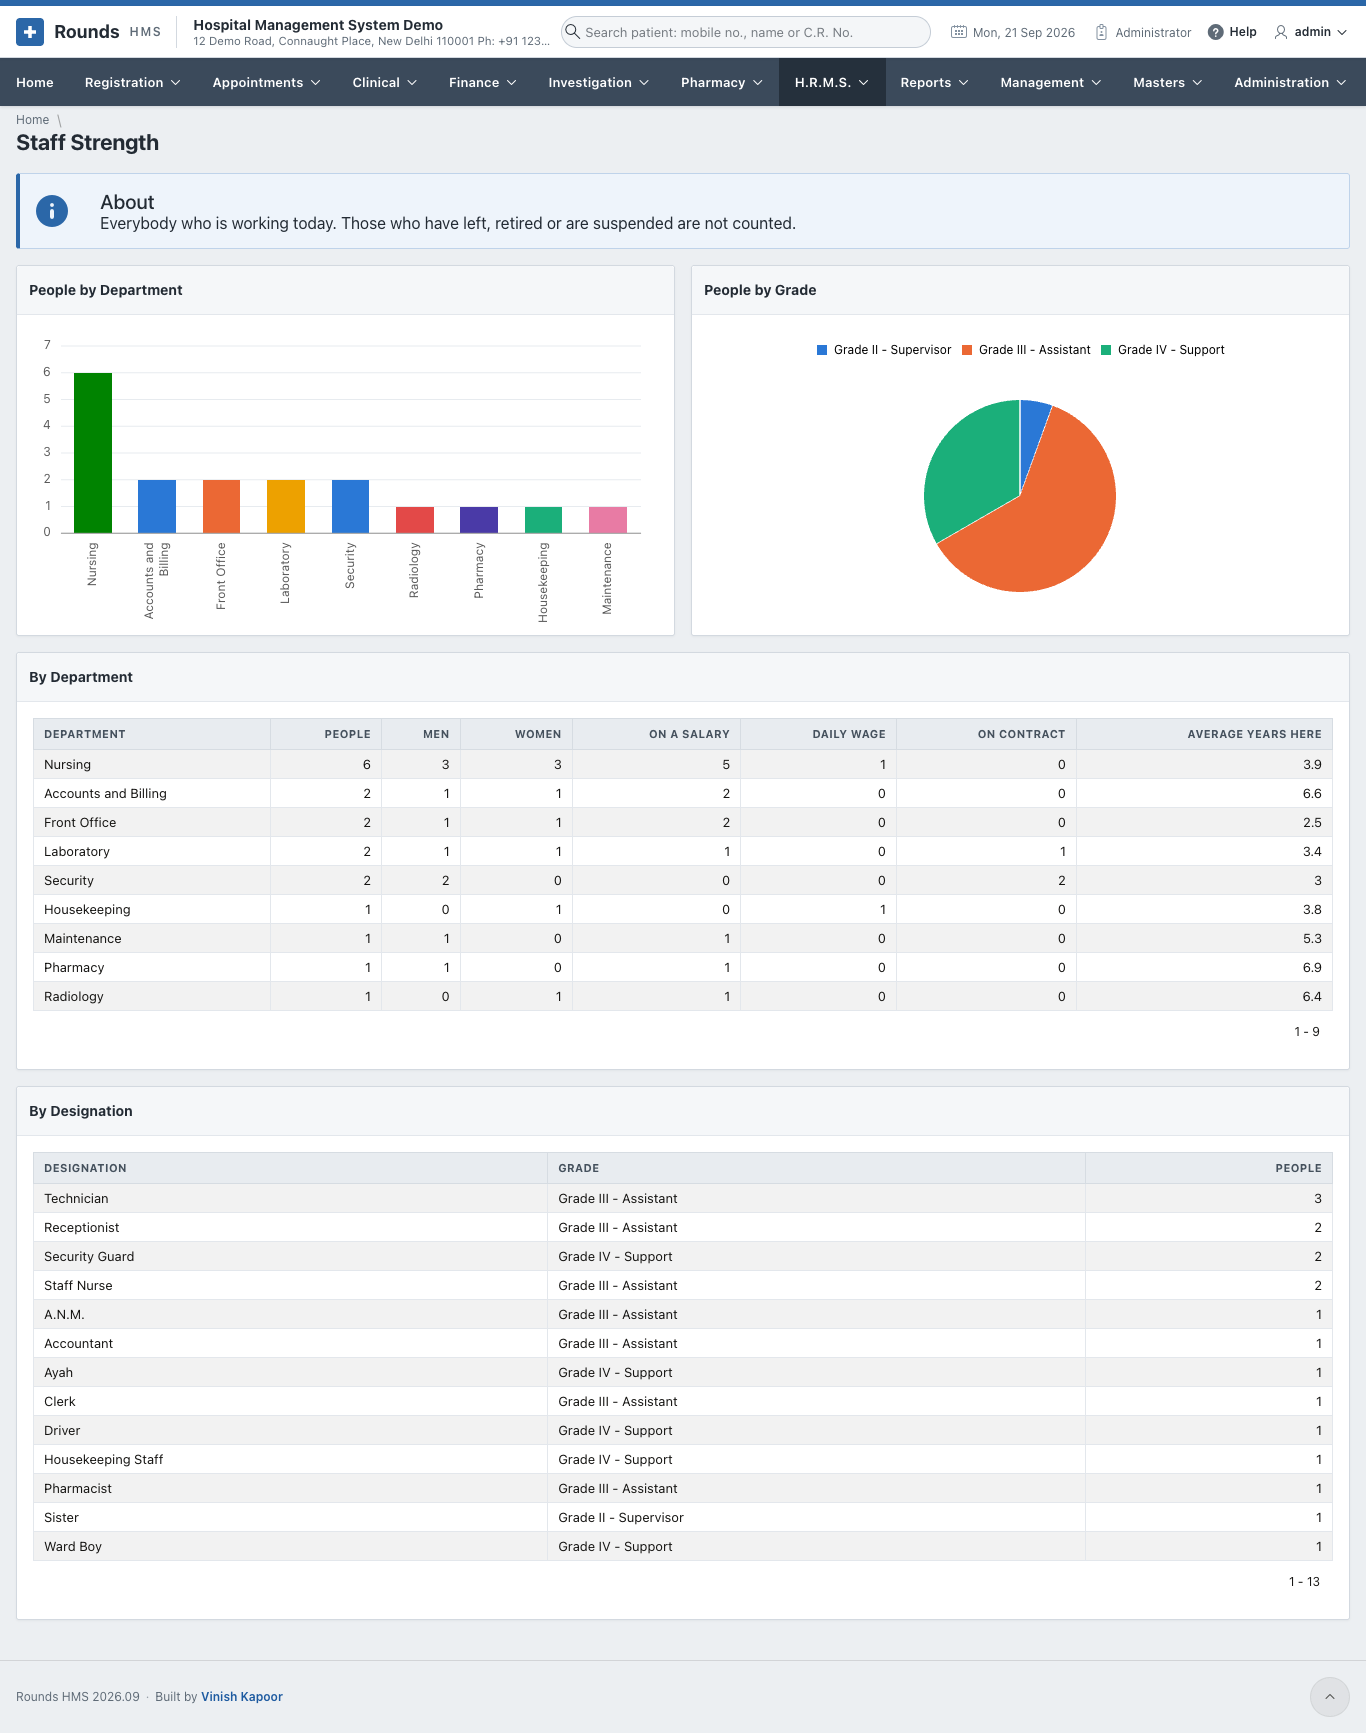
Task: Expand the Clinical menu
Action: (x=384, y=82)
